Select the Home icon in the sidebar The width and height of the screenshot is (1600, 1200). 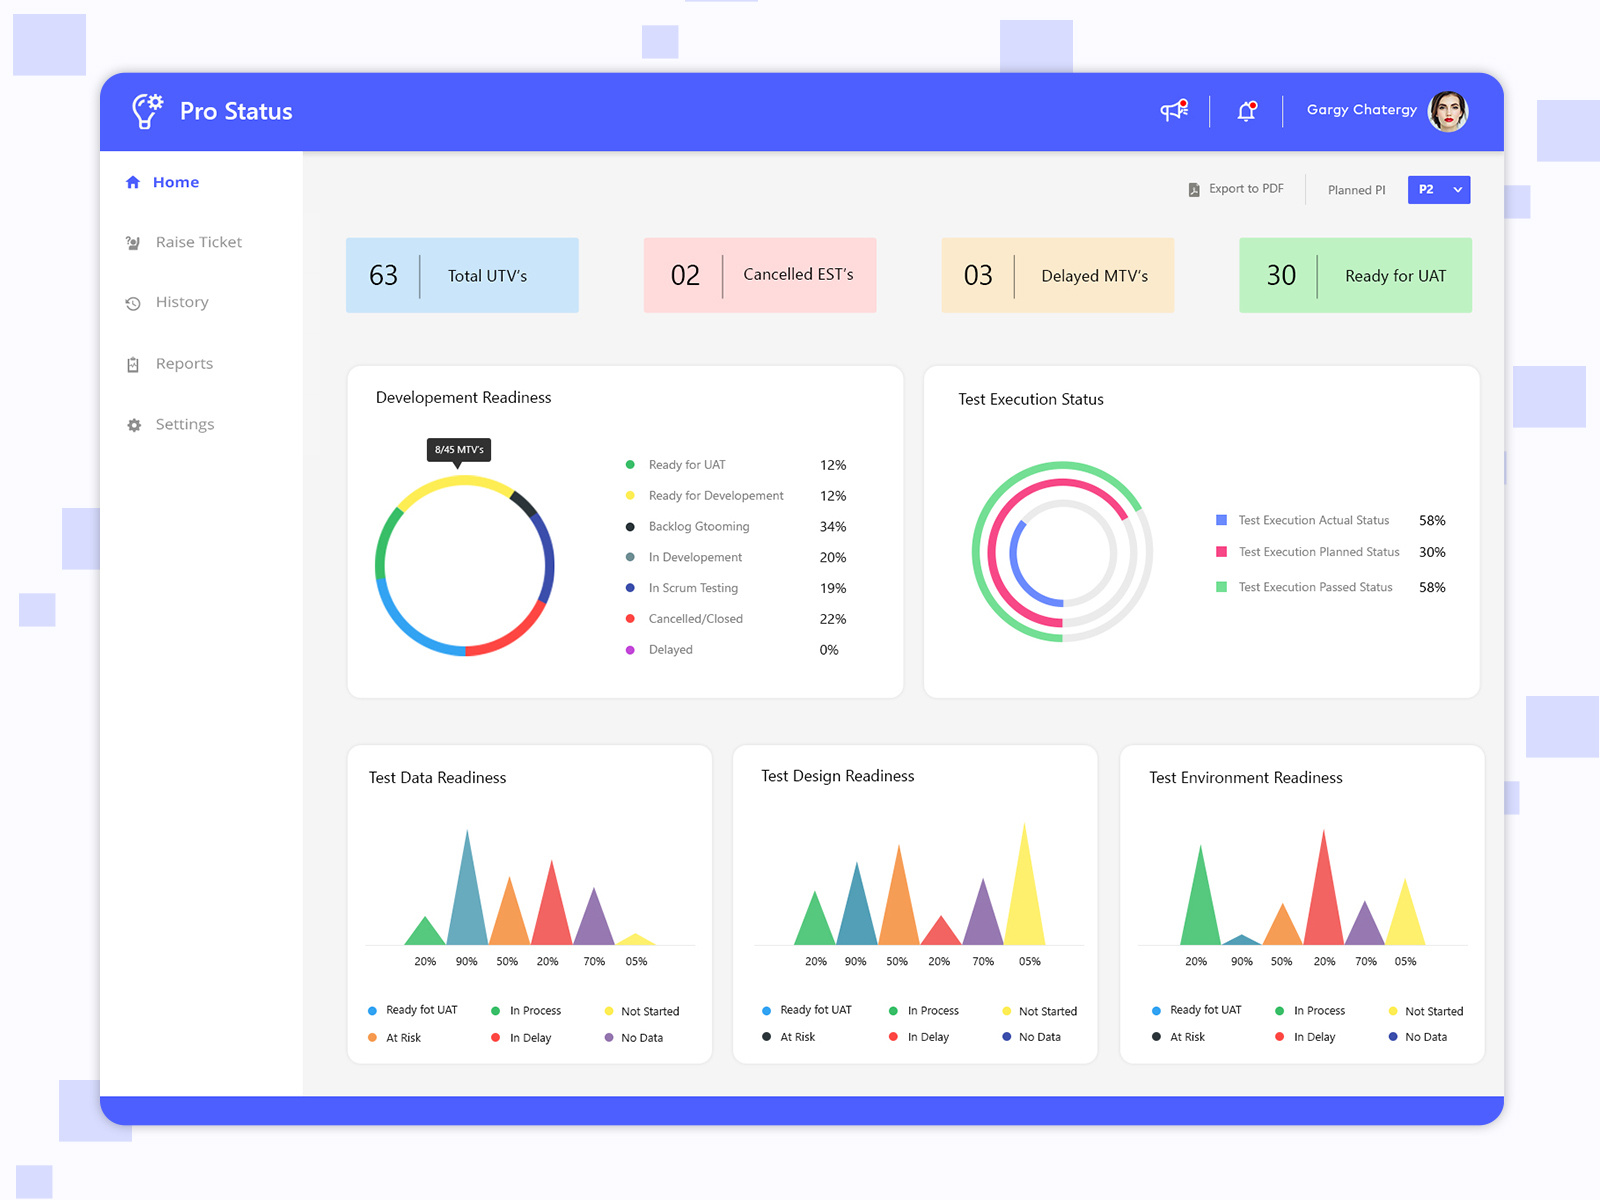133,182
